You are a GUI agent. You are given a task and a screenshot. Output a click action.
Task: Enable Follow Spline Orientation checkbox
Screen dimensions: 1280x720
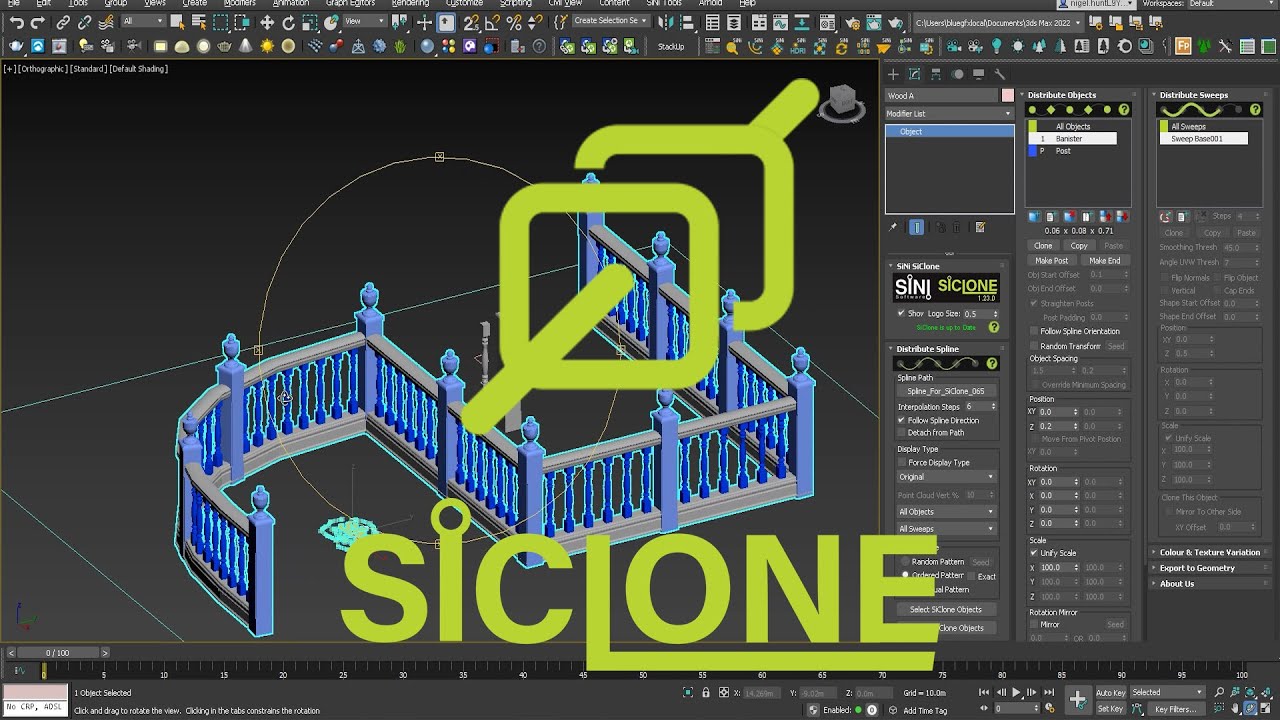(x=1034, y=331)
